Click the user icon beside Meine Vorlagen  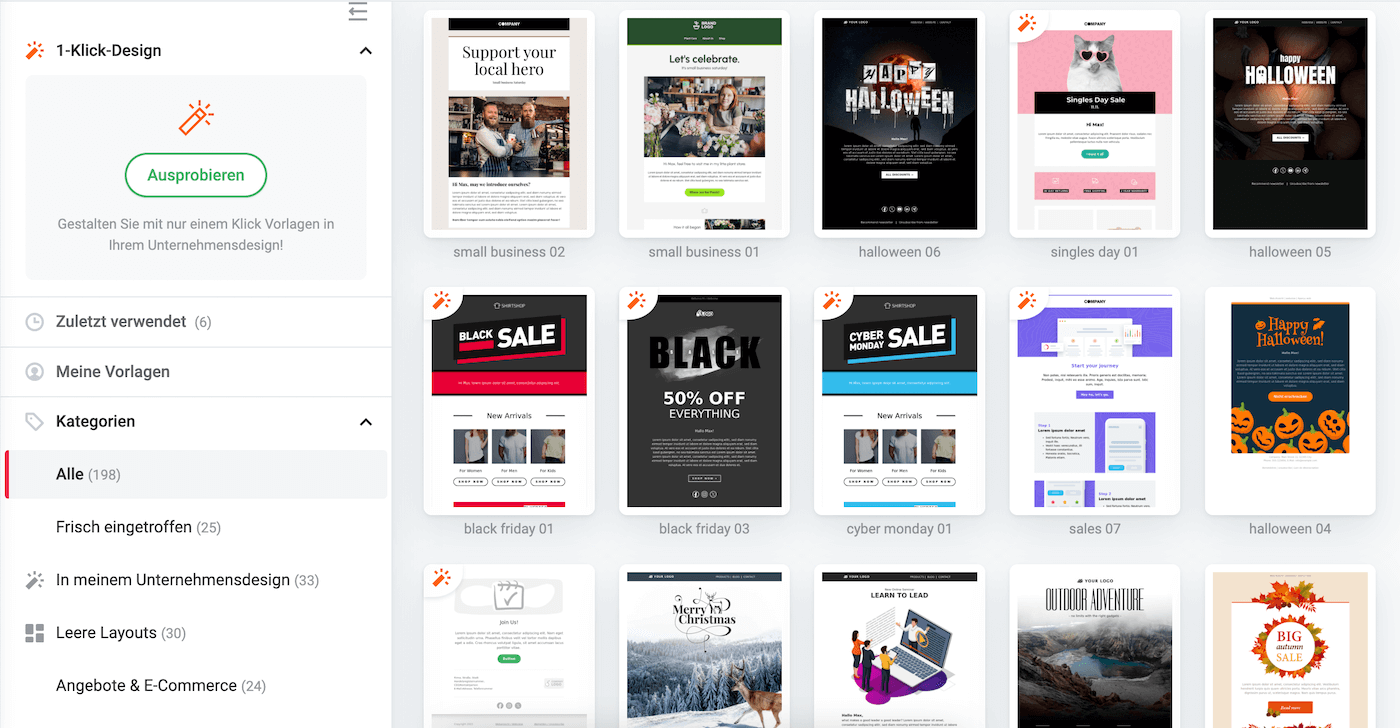[35, 372]
